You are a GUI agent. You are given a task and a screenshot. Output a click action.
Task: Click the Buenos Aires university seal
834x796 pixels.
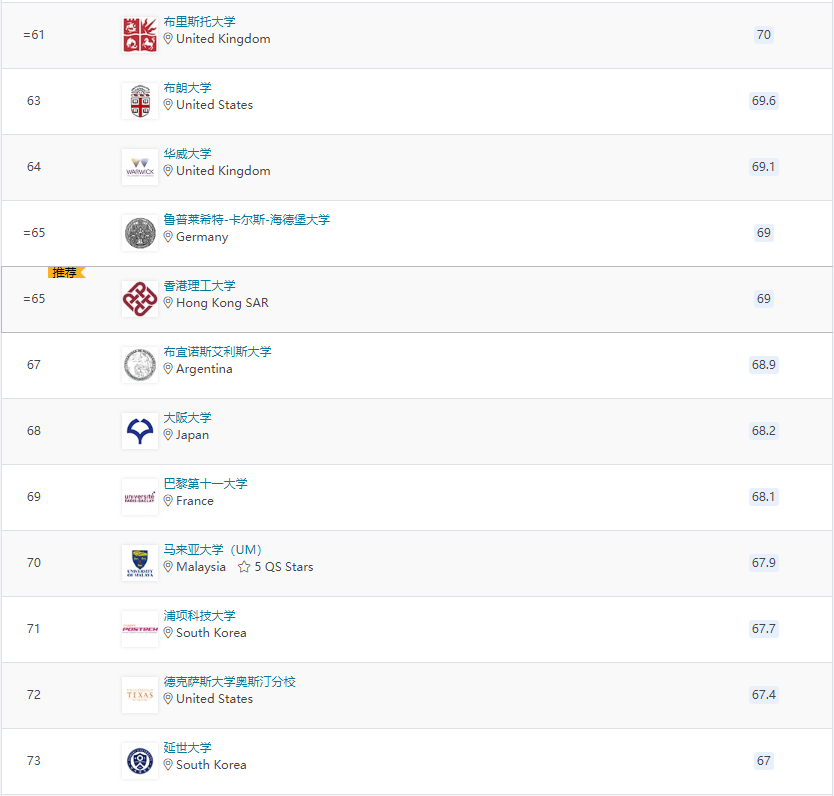coord(139,365)
